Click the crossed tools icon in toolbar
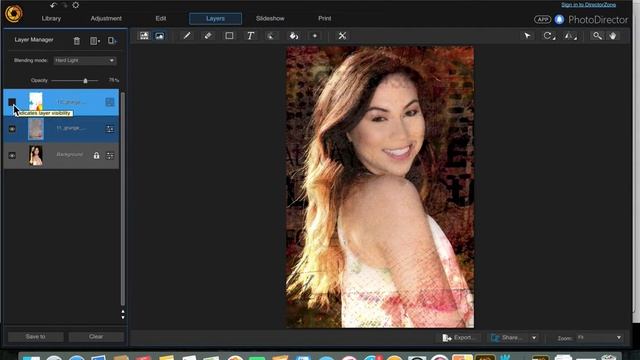The width and height of the screenshot is (640, 360). click(342, 36)
